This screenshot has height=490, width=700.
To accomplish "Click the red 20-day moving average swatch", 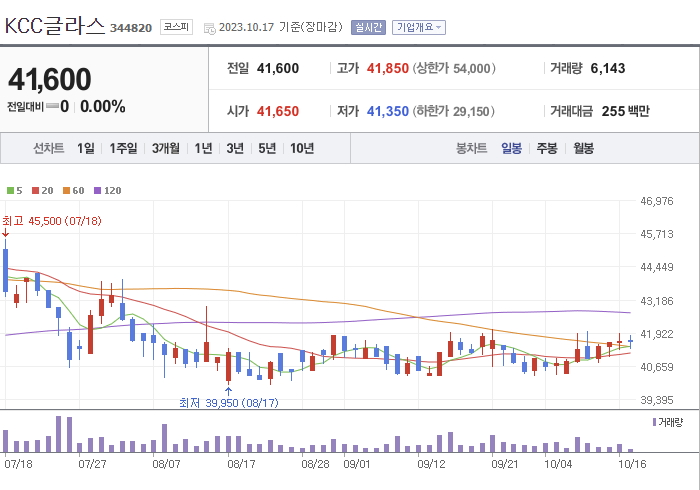I will (x=36, y=191).
